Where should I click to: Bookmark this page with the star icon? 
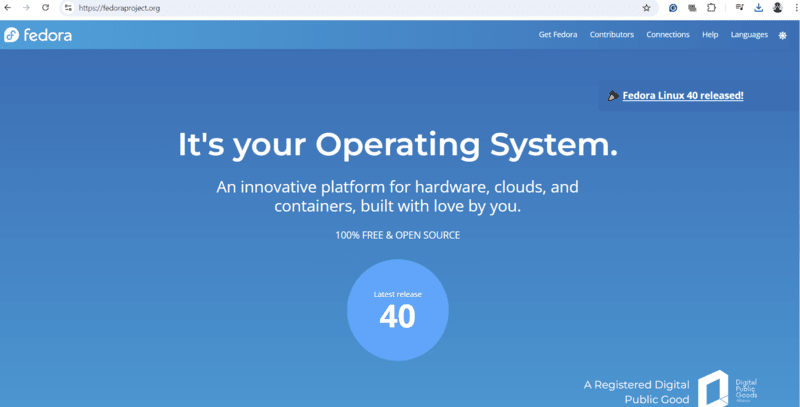(646, 8)
